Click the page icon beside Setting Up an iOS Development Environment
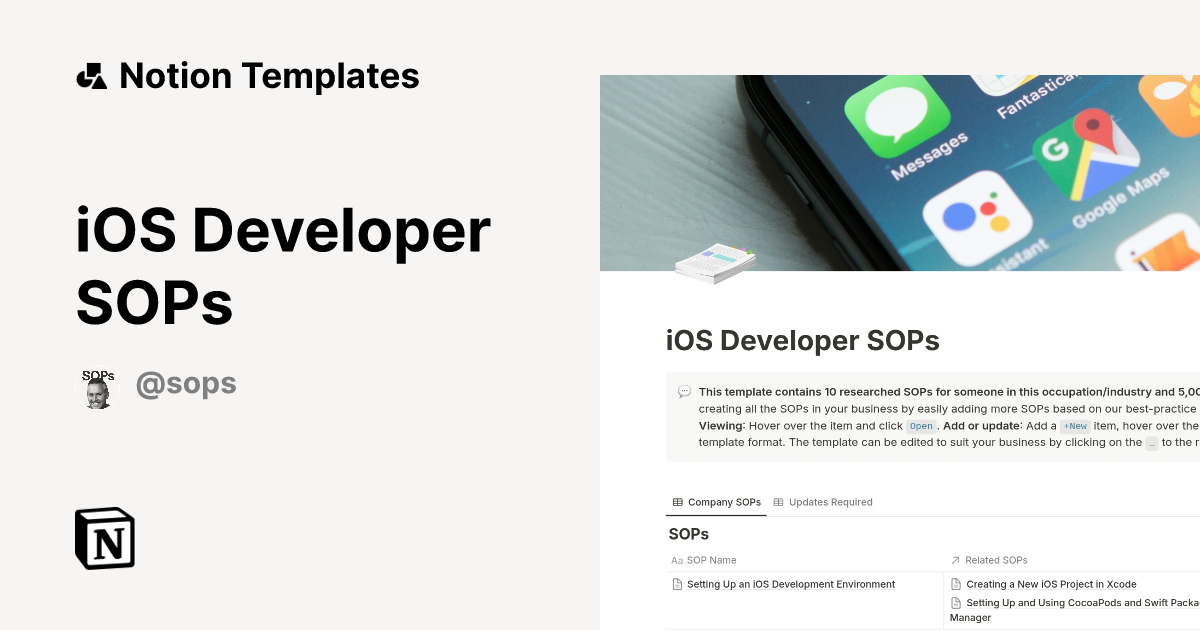 [676, 584]
